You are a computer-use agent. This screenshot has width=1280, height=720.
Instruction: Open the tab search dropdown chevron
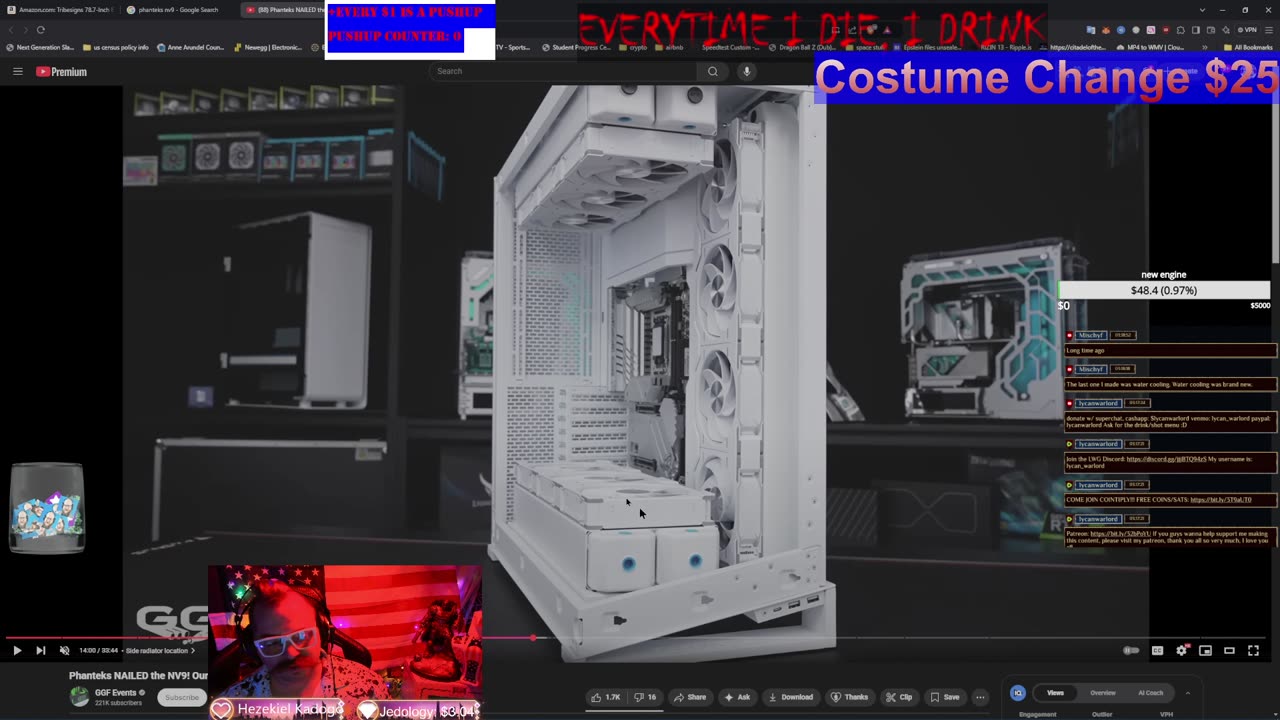pyautogui.click(x=1203, y=10)
